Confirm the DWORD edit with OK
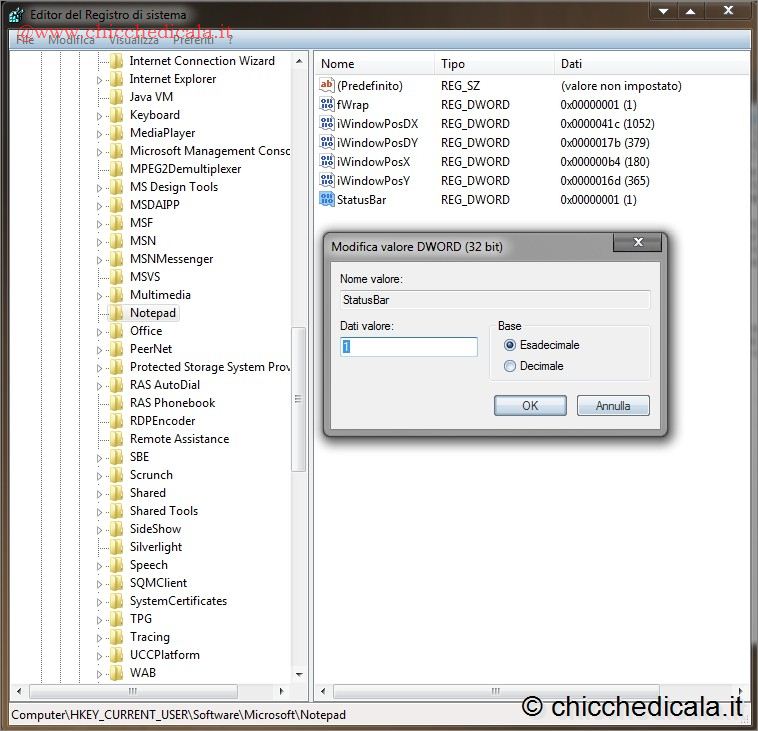758x731 pixels. pyautogui.click(x=530, y=405)
